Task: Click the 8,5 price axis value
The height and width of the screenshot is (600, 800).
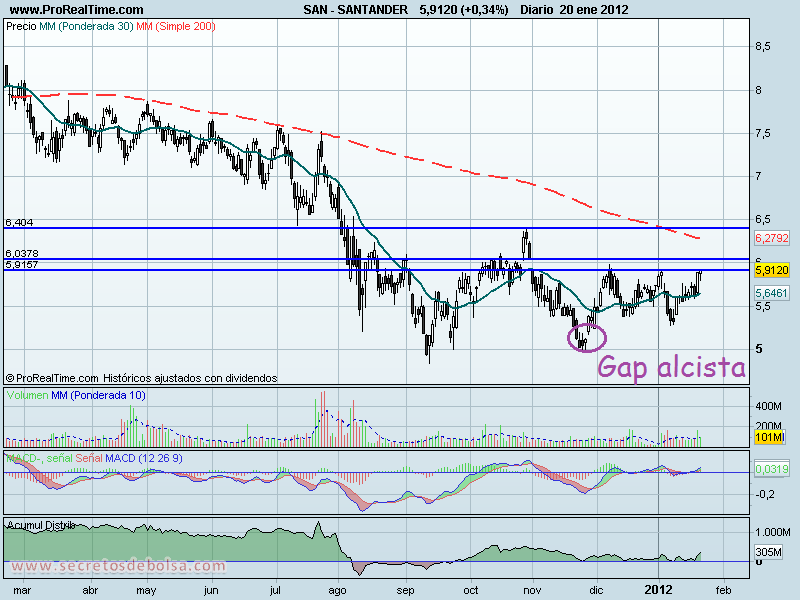Action: pos(762,46)
